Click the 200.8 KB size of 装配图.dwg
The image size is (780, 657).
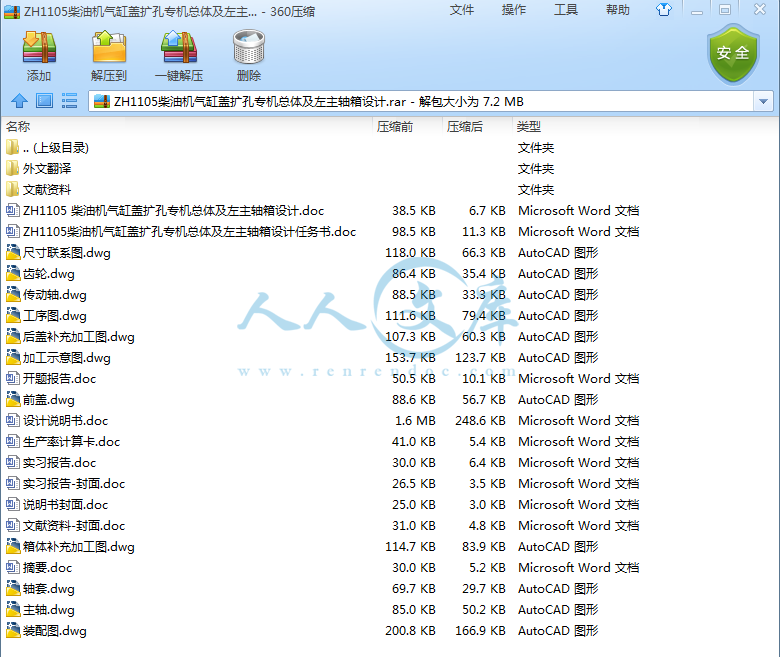tap(410, 631)
